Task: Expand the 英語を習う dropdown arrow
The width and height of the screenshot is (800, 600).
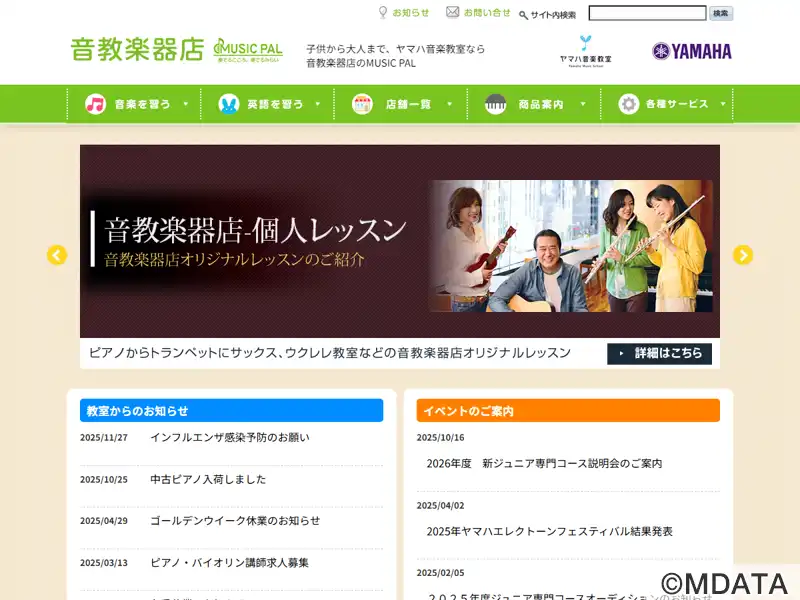Action: (318, 104)
